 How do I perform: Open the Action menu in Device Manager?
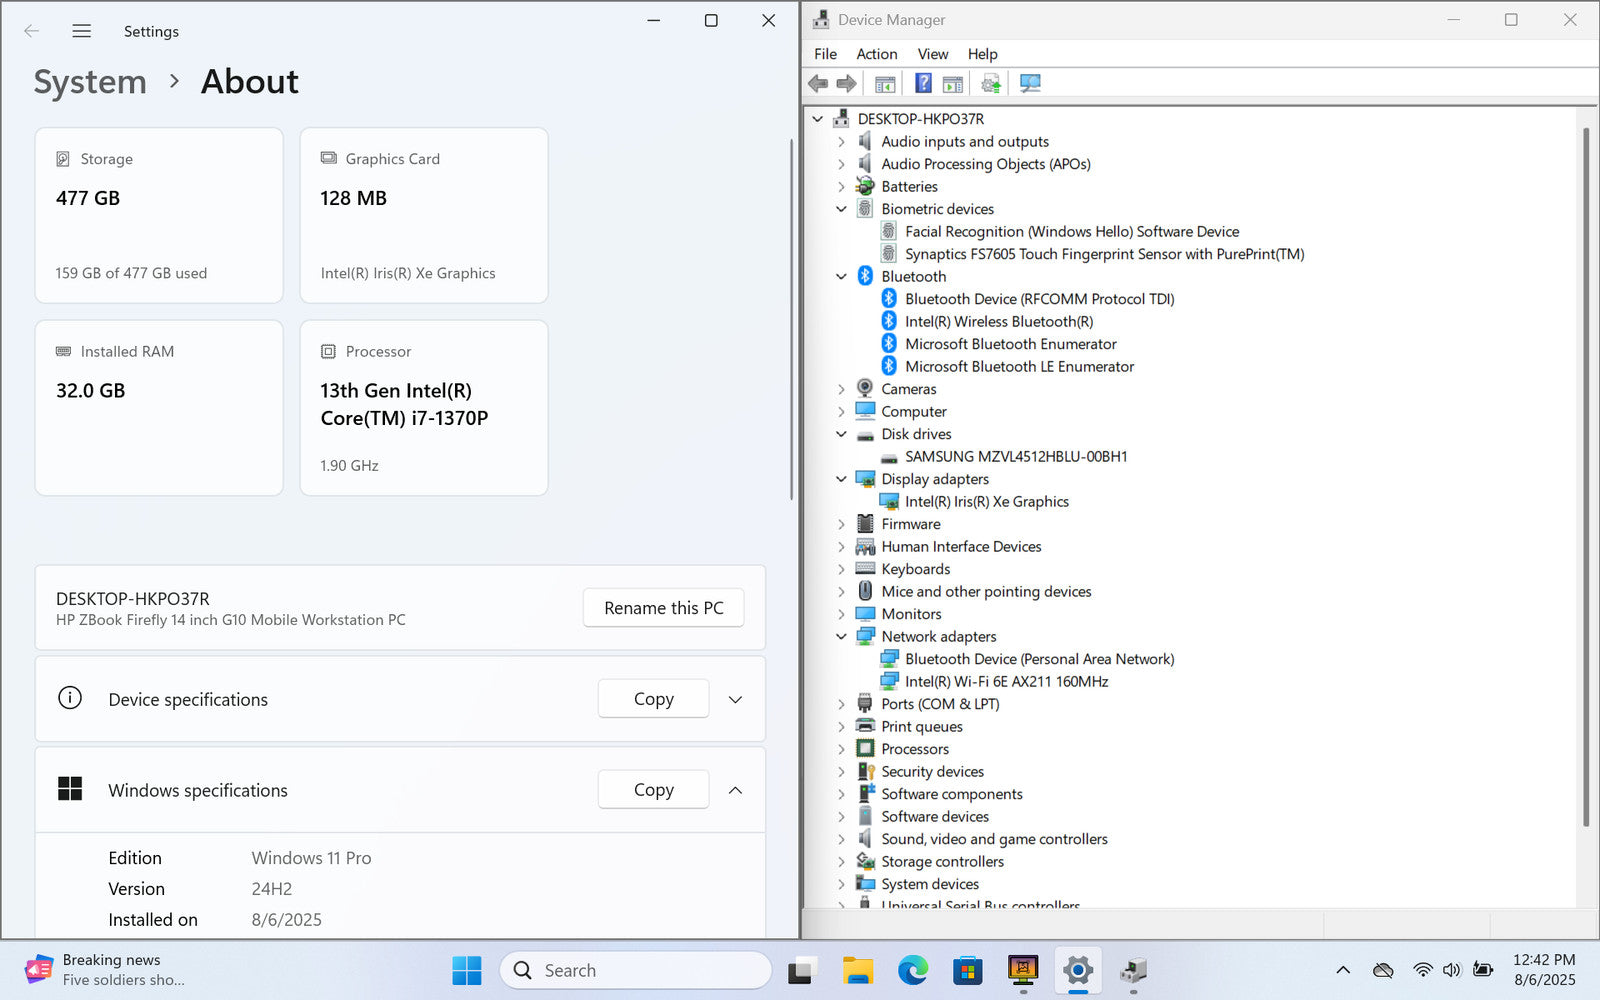[x=876, y=54]
